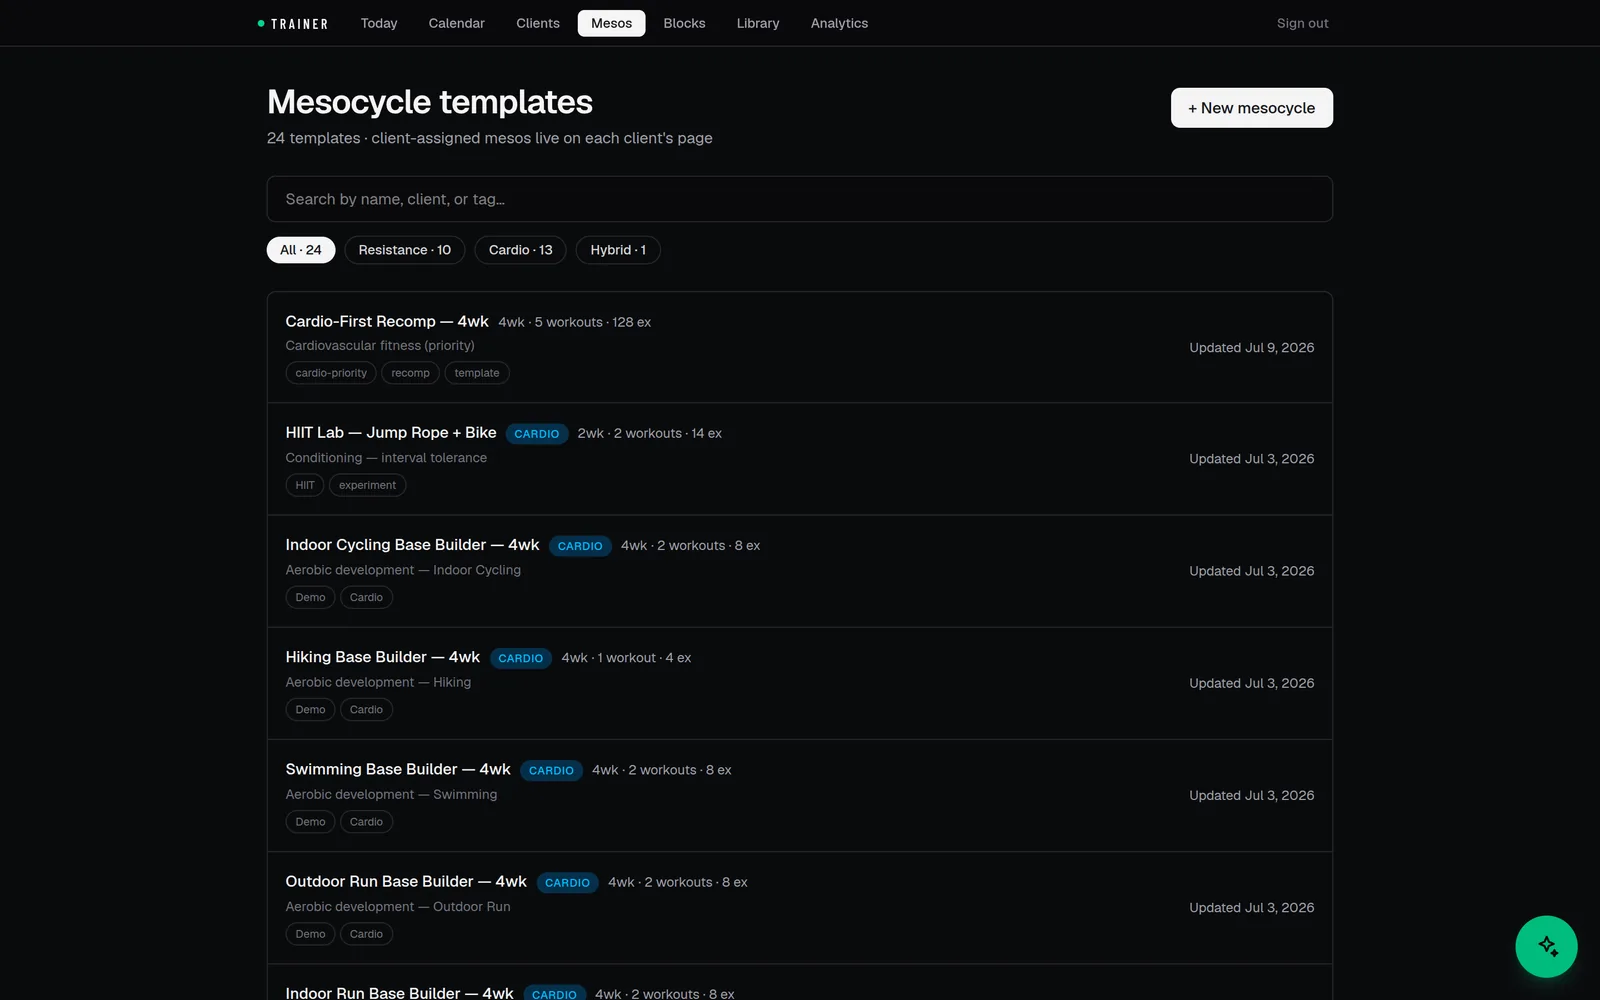The width and height of the screenshot is (1600, 1000).
Task: Open the Analytics page
Action: coord(839,23)
